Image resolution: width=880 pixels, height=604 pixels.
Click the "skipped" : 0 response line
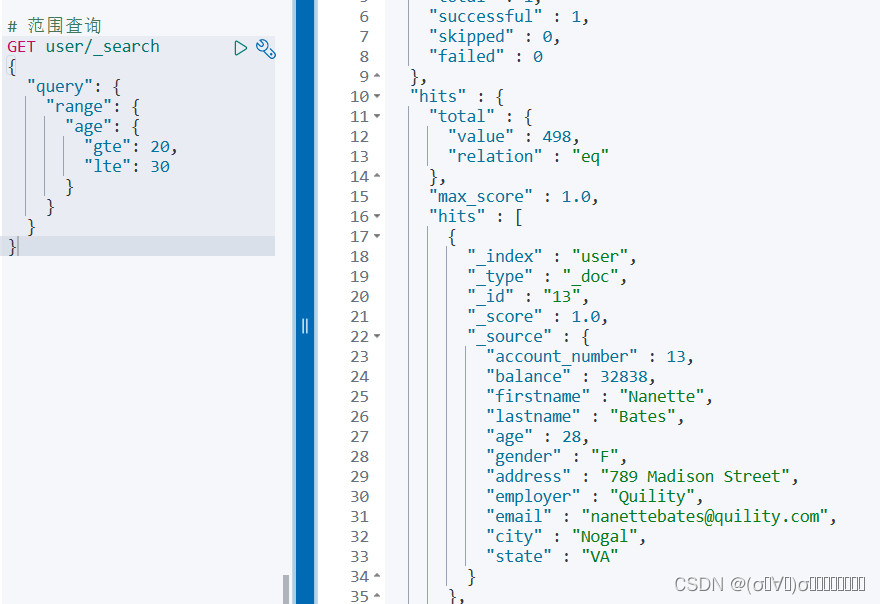(x=494, y=36)
